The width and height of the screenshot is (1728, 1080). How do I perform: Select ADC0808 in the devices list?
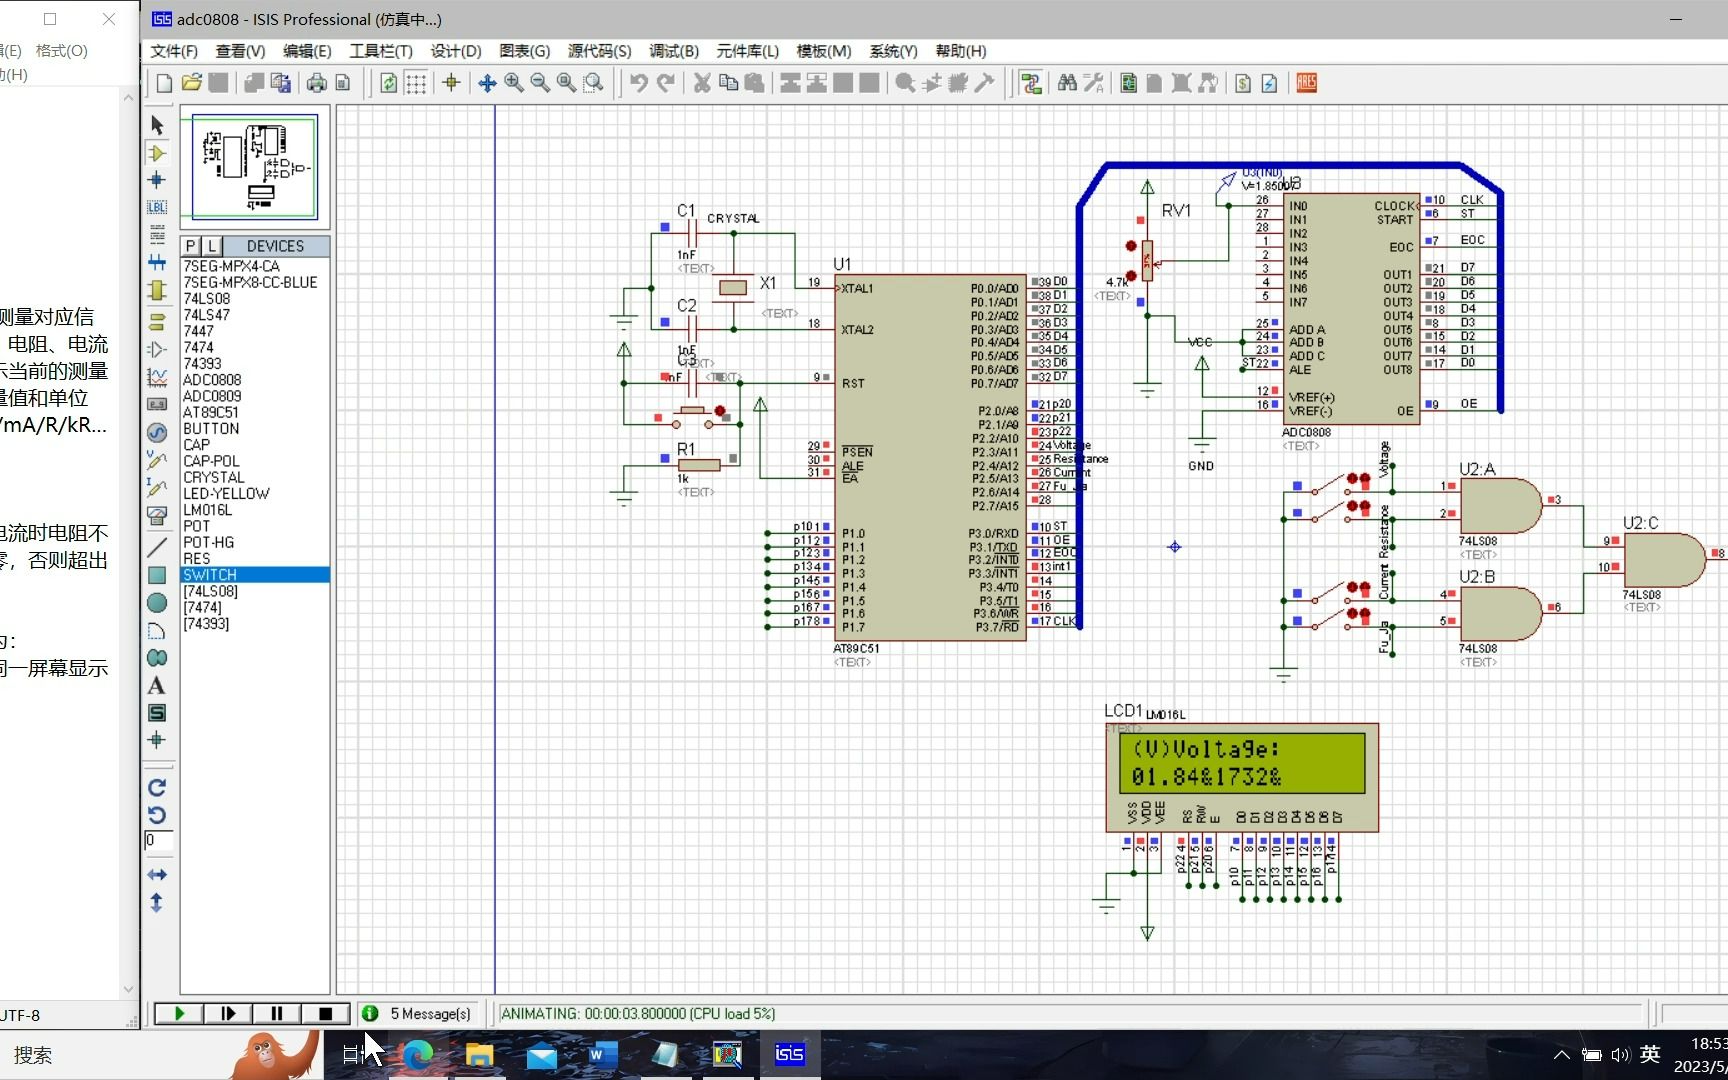coord(212,380)
